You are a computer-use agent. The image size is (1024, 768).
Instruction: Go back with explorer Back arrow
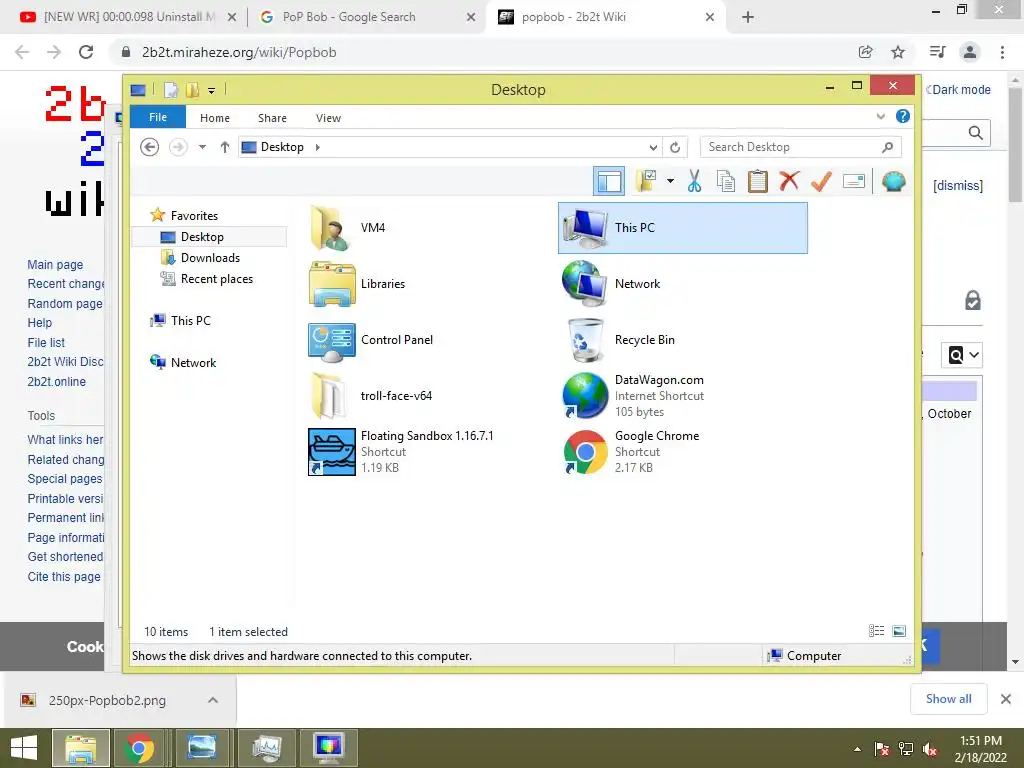click(150, 147)
